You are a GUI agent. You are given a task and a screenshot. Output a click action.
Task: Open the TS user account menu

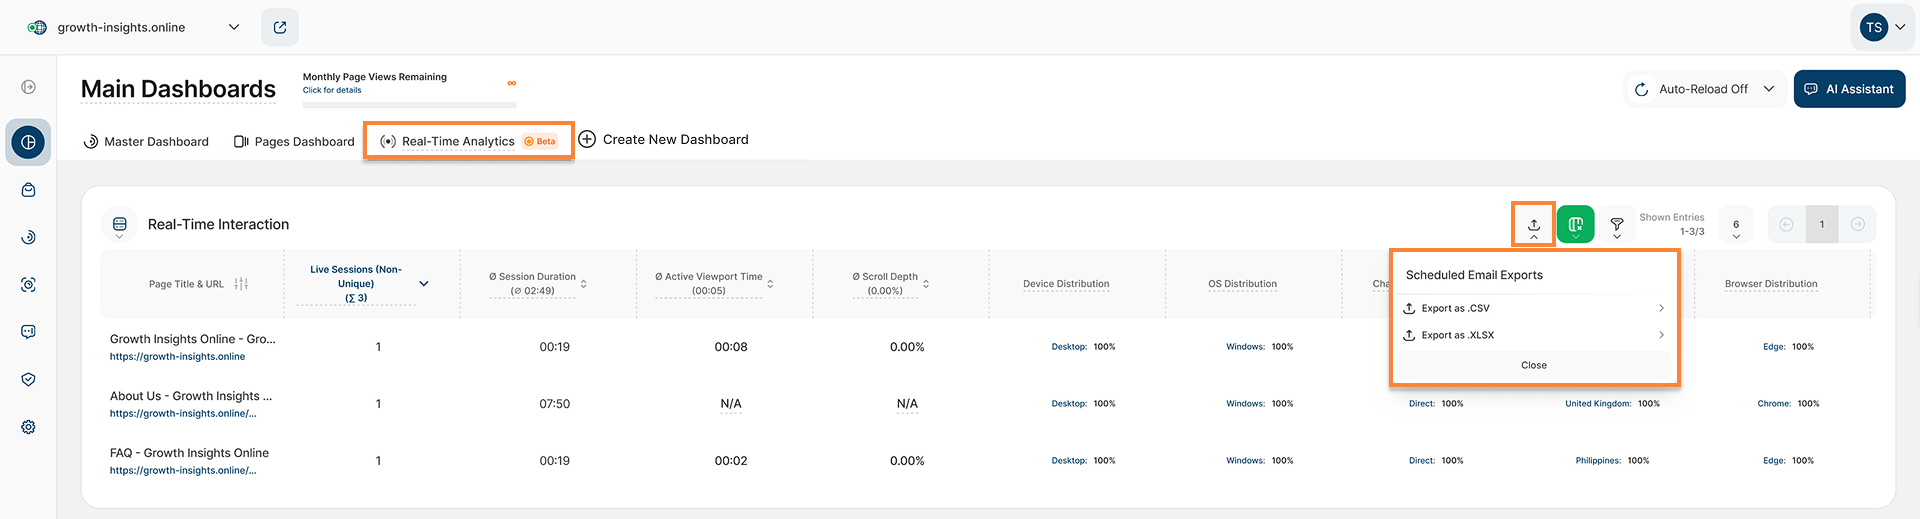[1883, 27]
